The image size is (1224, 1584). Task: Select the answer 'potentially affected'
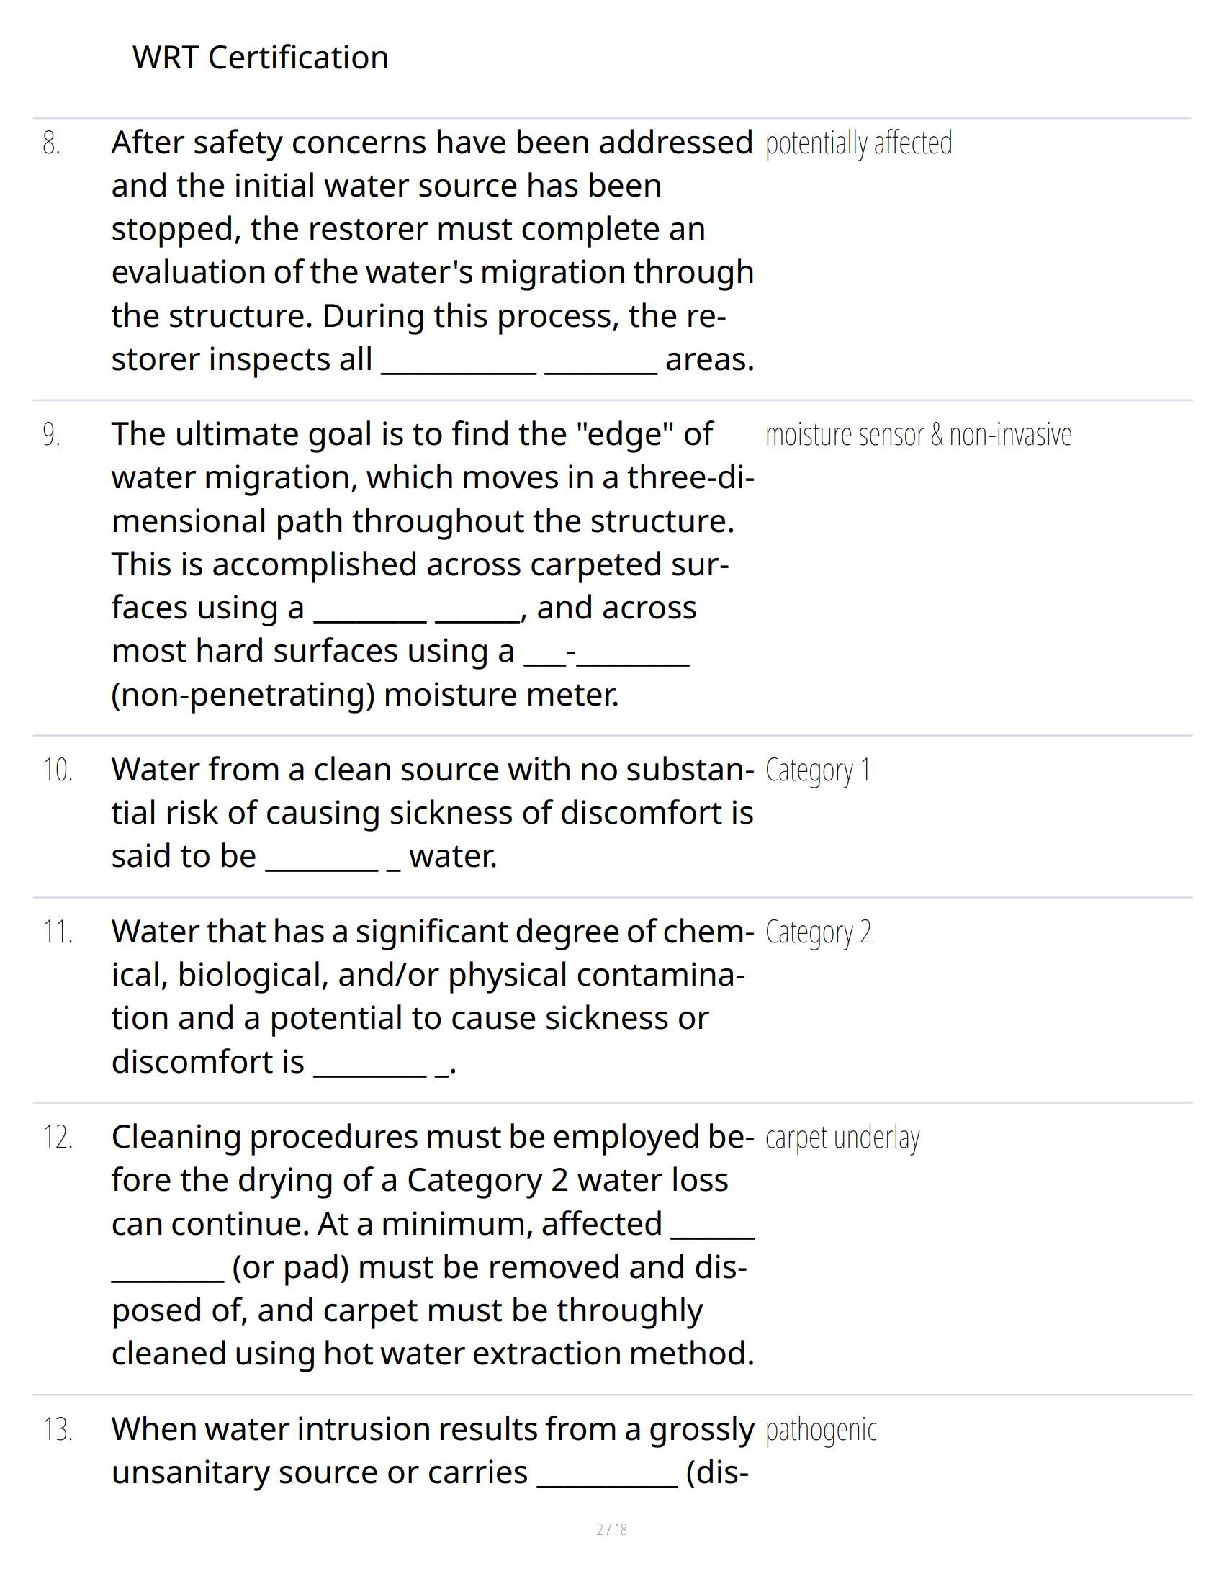pos(858,144)
